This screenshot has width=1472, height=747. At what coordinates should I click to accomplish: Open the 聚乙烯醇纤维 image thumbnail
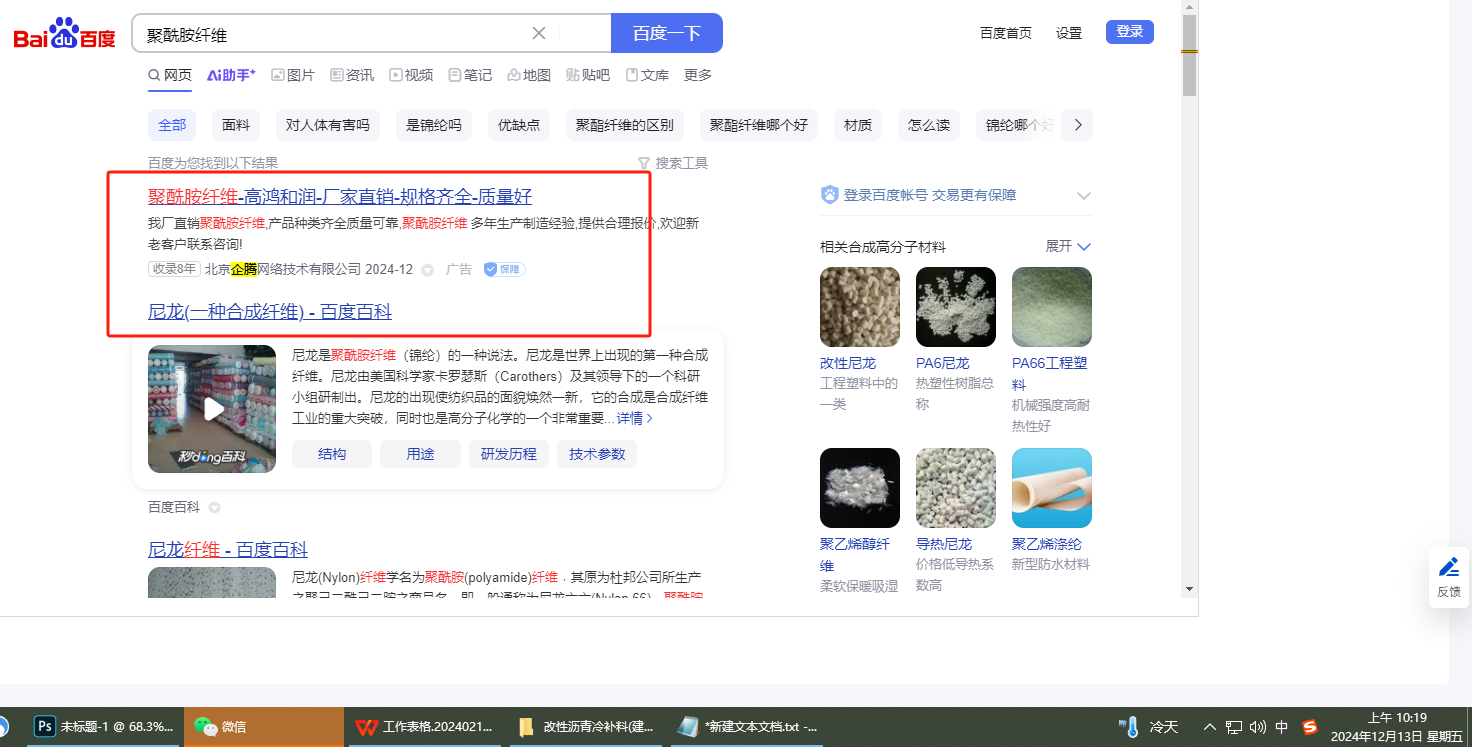pos(860,488)
